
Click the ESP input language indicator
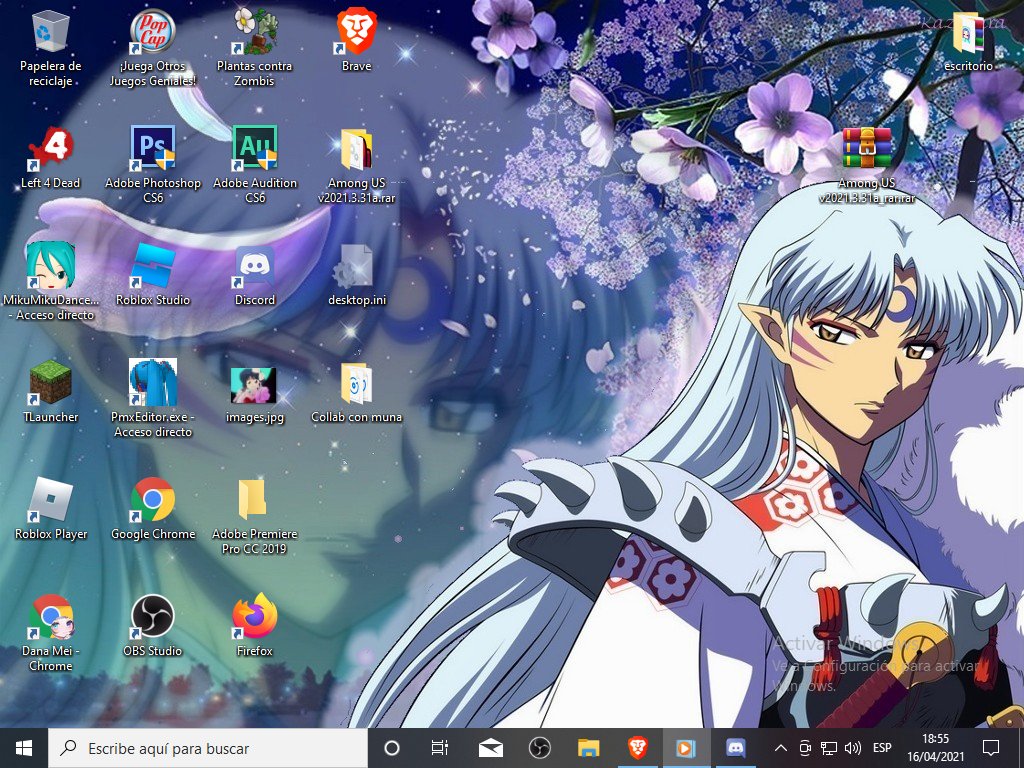tap(882, 748)
